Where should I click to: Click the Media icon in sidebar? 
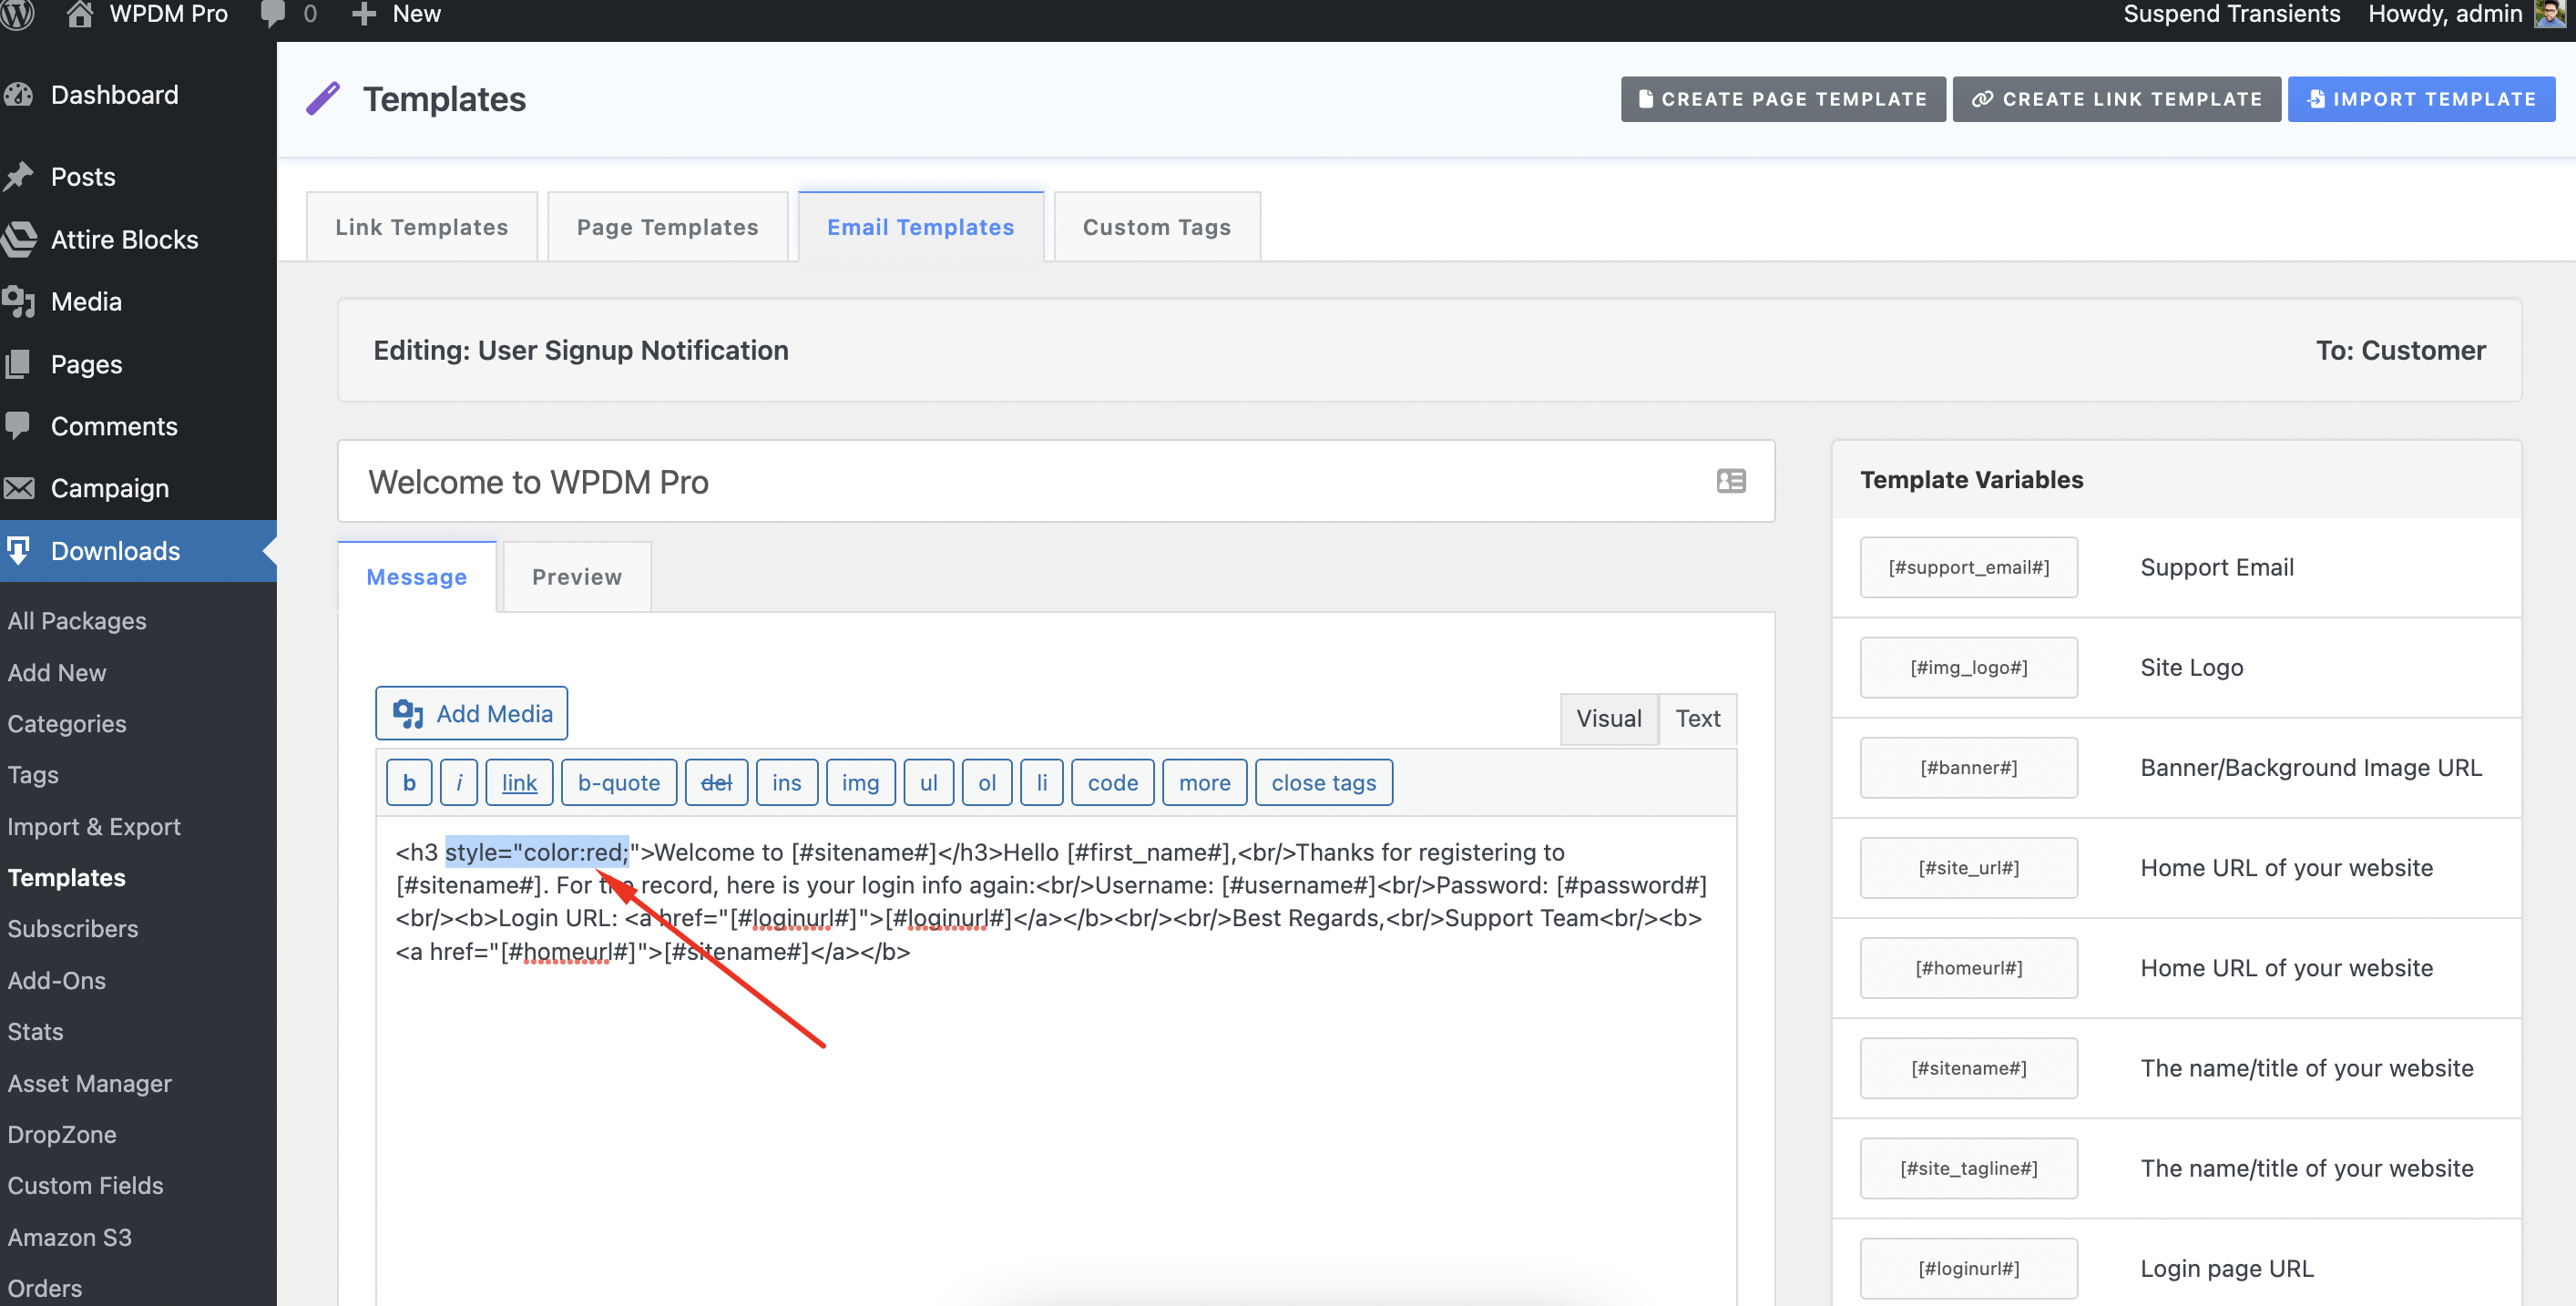18,301
